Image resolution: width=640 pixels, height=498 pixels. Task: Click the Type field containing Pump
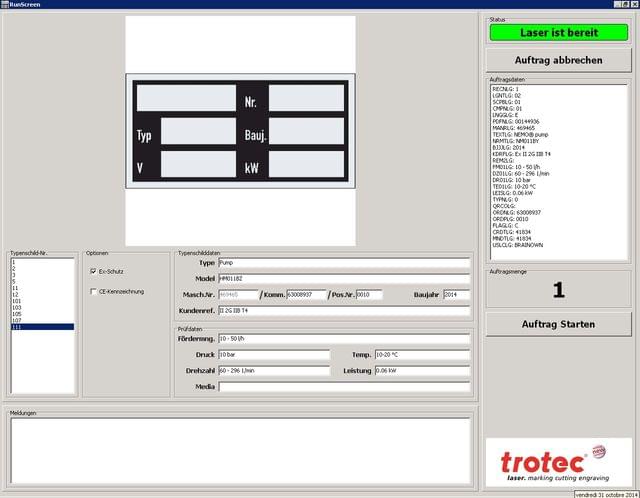tap(343, 263)
